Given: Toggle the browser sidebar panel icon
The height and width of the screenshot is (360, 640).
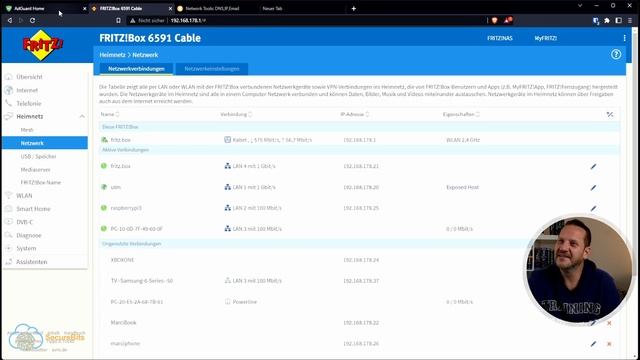Looking at the screenshot, I should pos(618,20).
